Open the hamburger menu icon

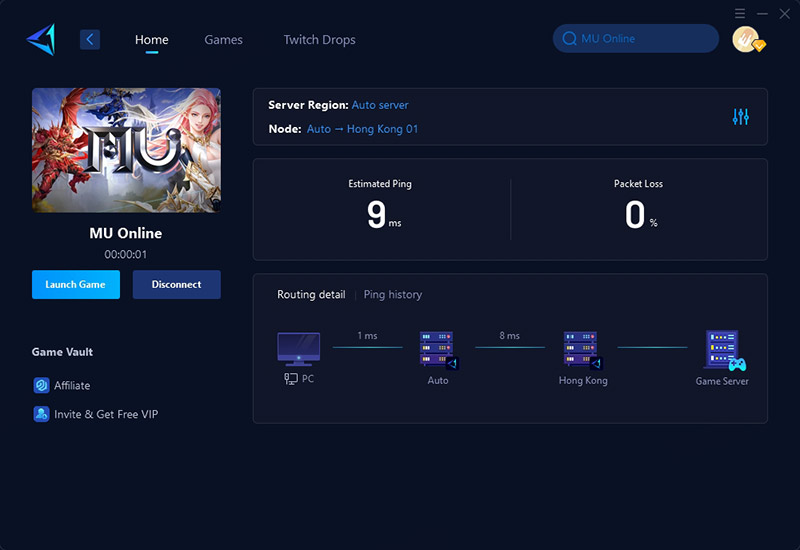point(740,13)
